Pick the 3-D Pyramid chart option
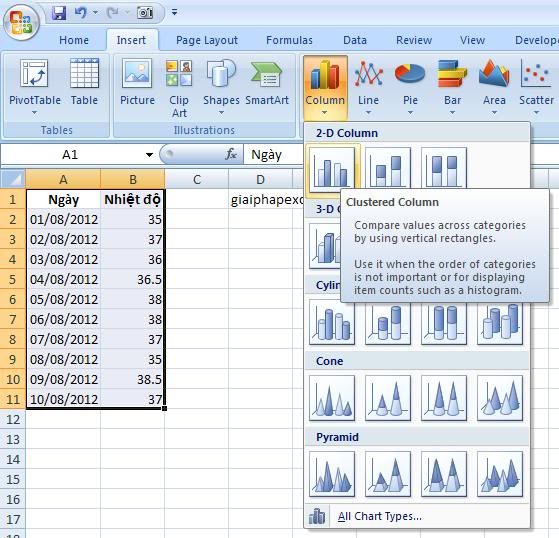Image resolution: width=559 pixels, height=538 pixels. [500, 474]
